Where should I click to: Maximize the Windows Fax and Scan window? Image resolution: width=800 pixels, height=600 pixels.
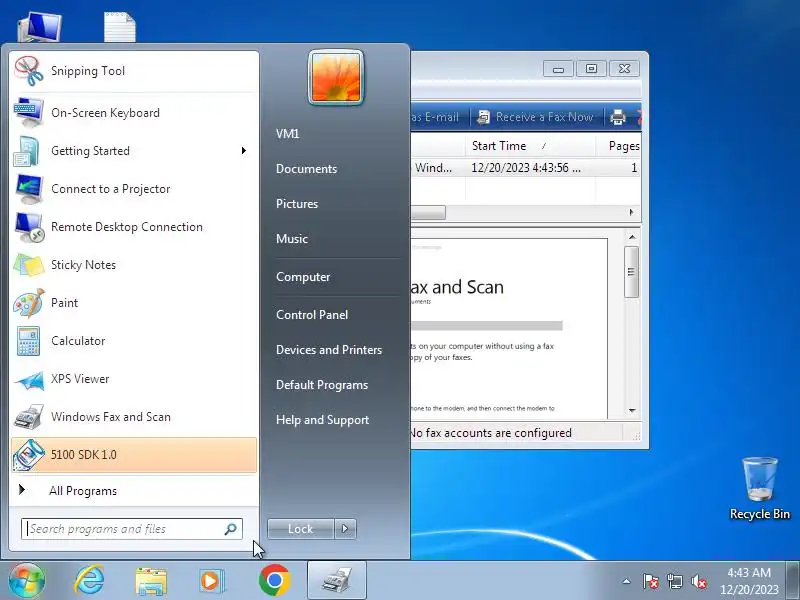point(591,68)
